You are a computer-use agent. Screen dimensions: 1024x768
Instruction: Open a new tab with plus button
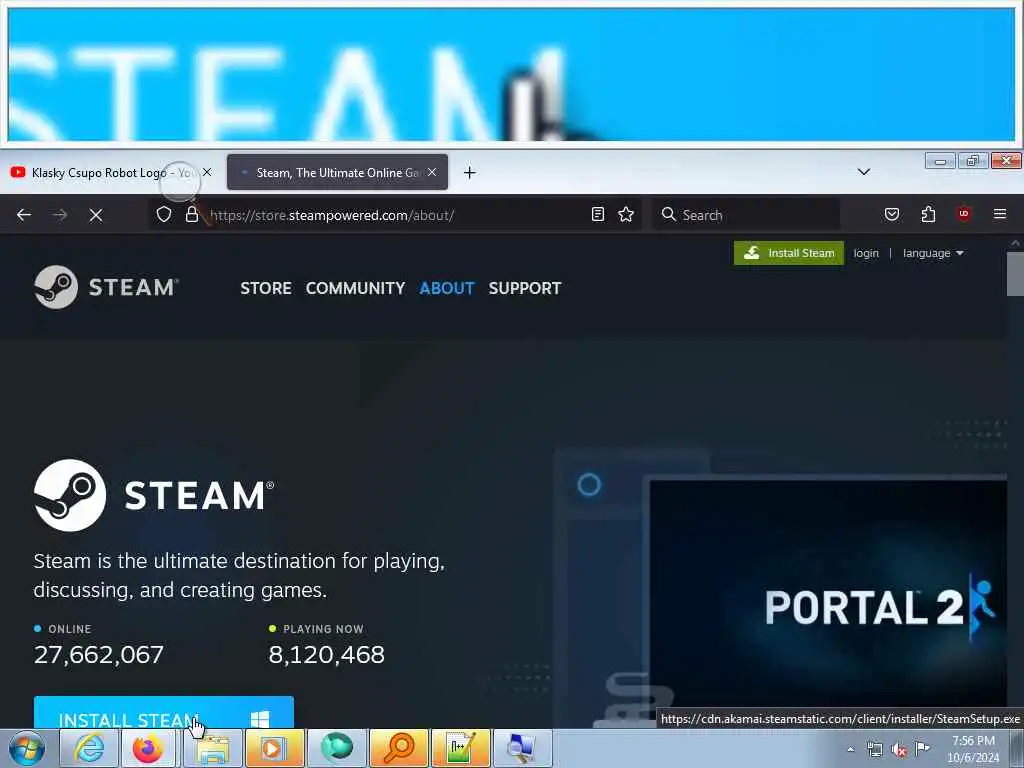point(470,172)
